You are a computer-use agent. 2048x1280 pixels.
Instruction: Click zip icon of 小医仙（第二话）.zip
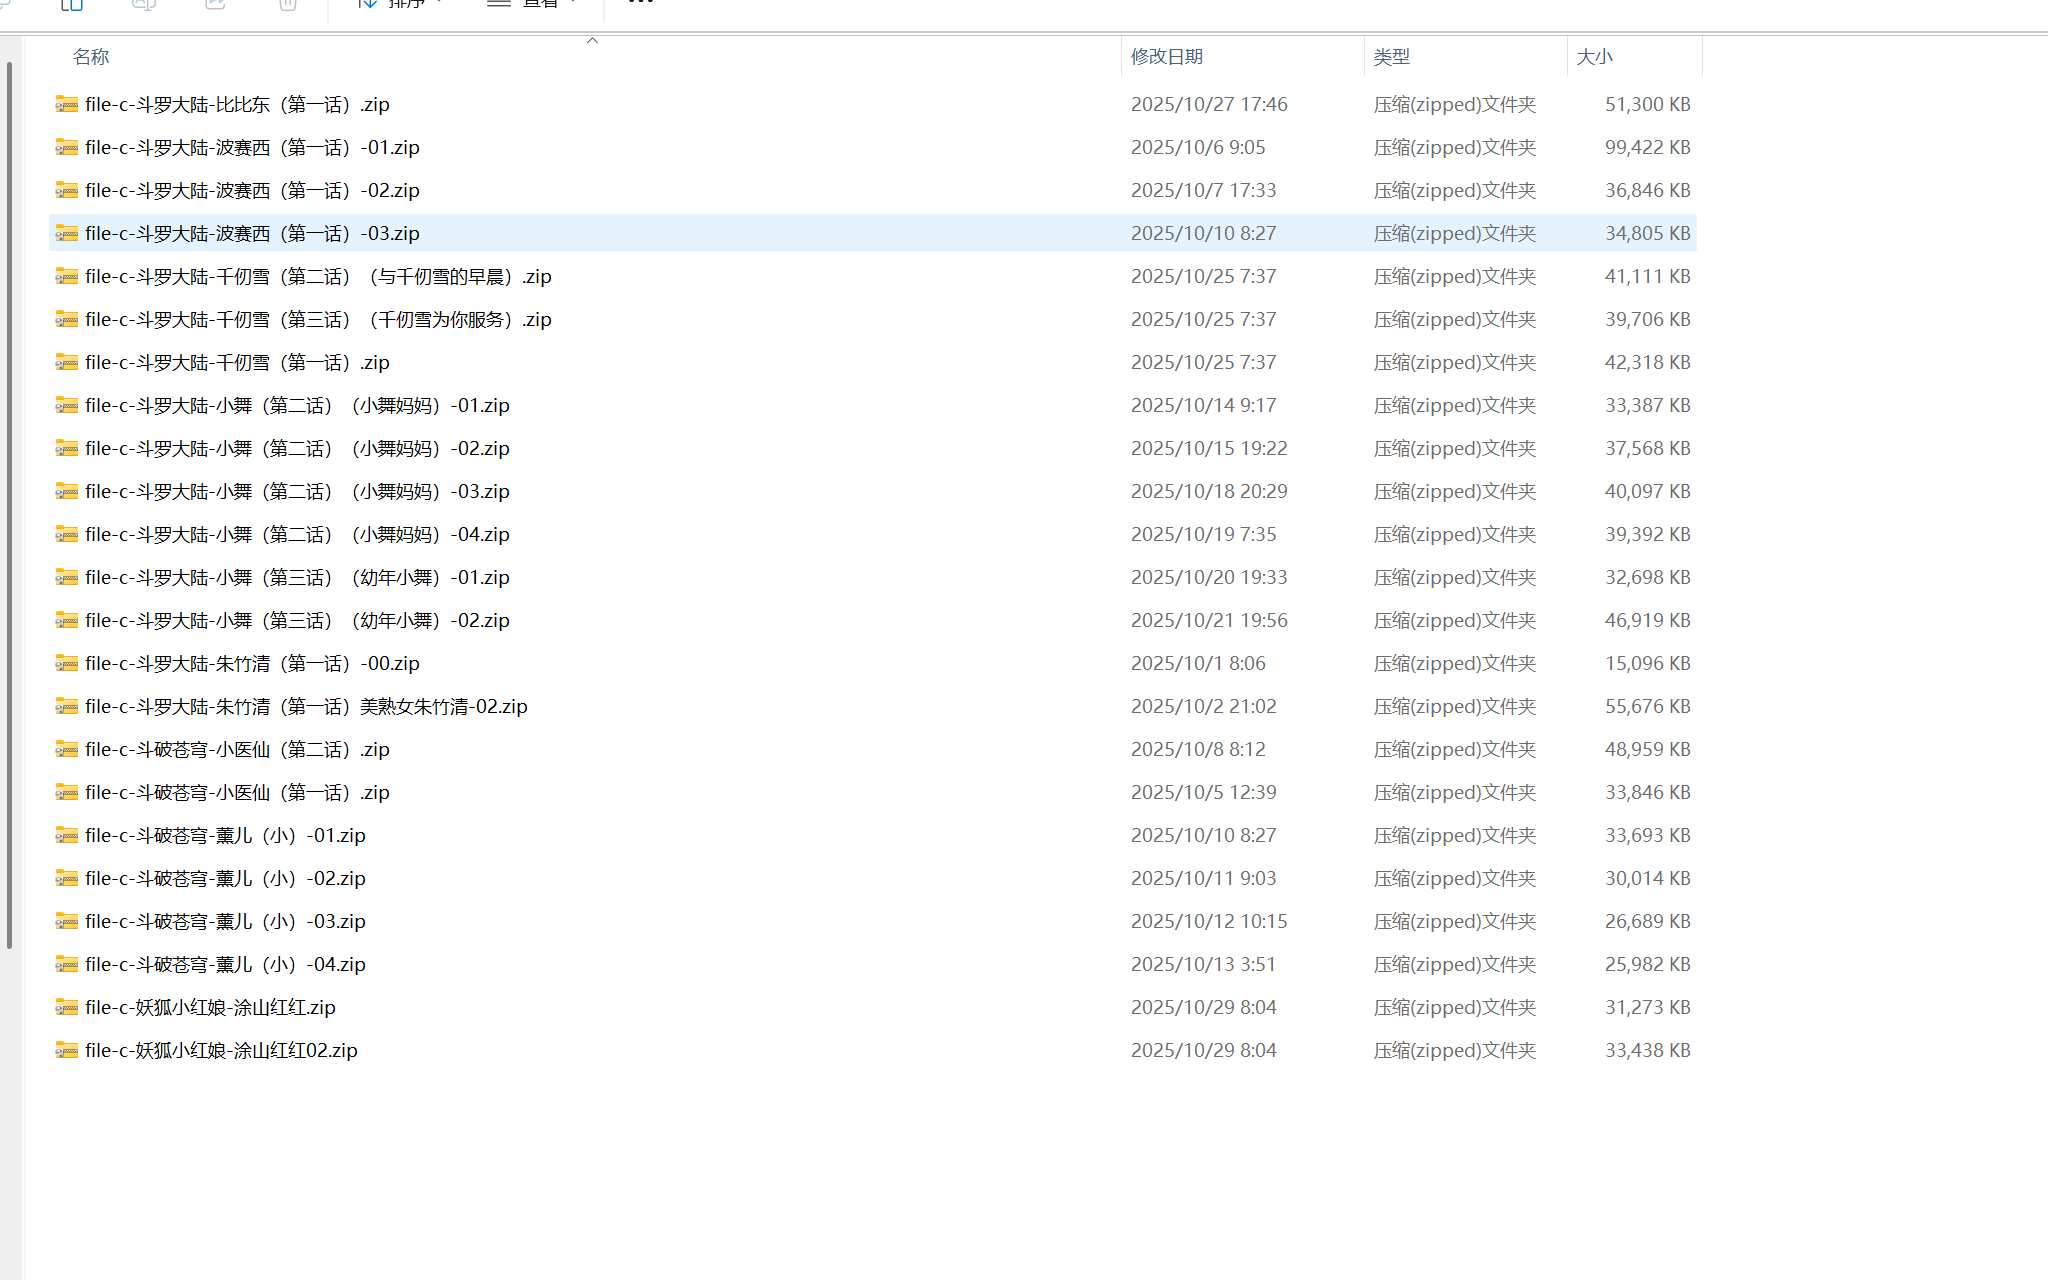pos(67,749)
